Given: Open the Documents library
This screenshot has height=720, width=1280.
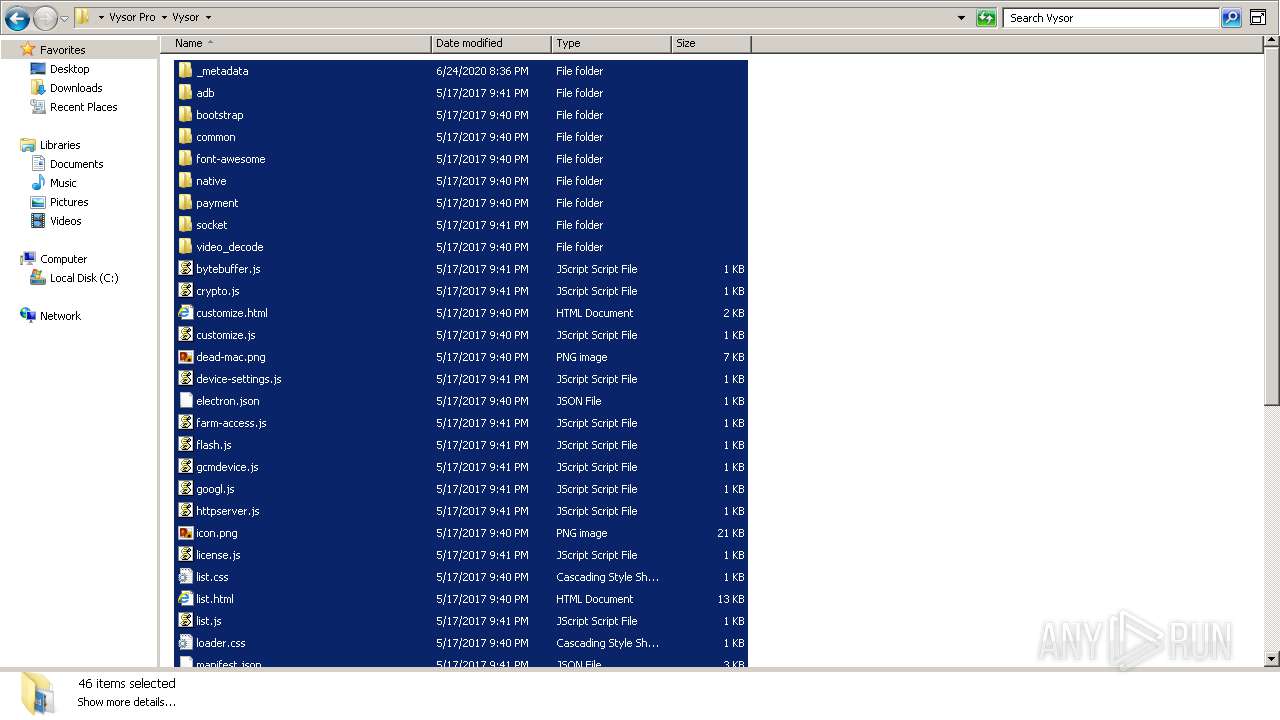Looking at the screenshot, I should pos(76,164).
